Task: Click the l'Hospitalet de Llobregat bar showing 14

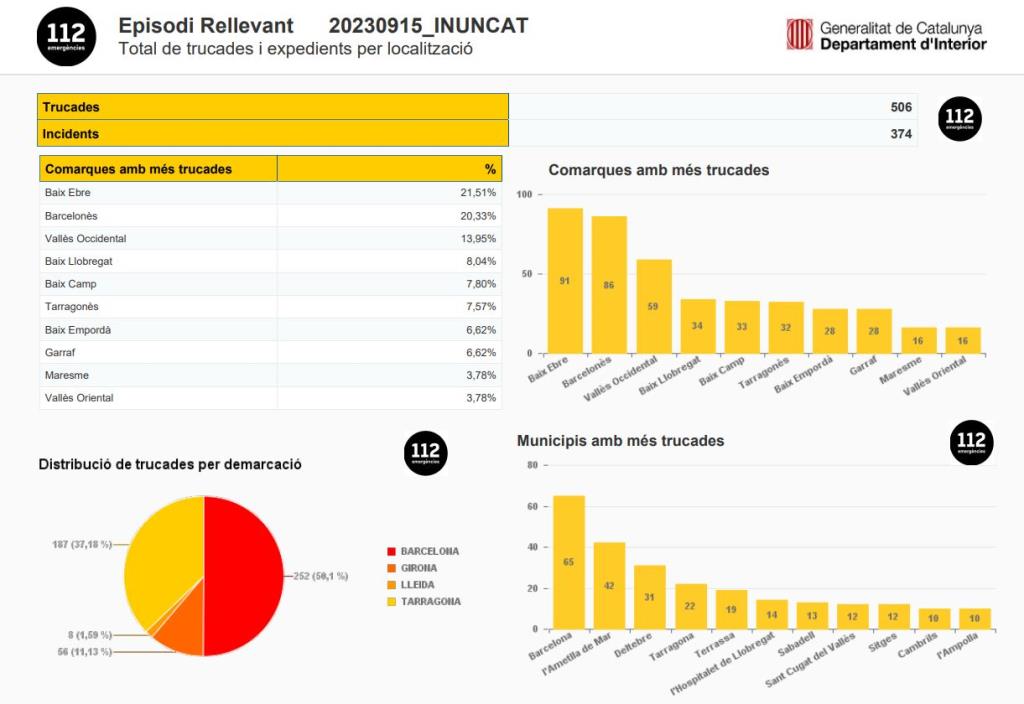Action: click(x=772, y=615)
